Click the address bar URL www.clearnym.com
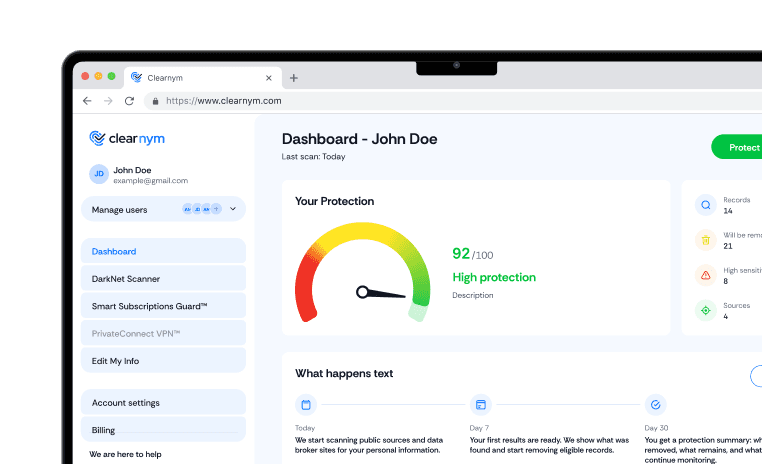The width and height of the screenshot is (762, 464). click(x=224, y=101)
